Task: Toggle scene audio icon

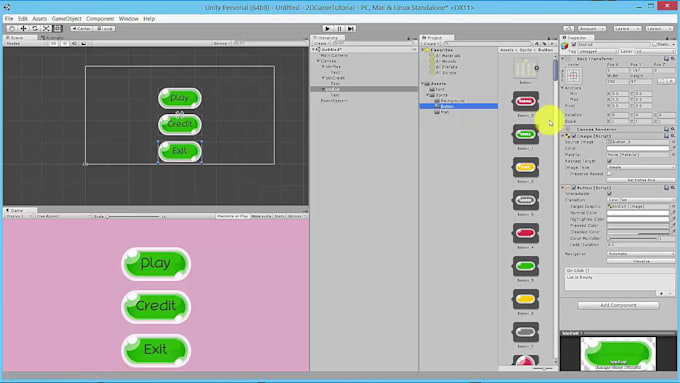Action: 74,44
